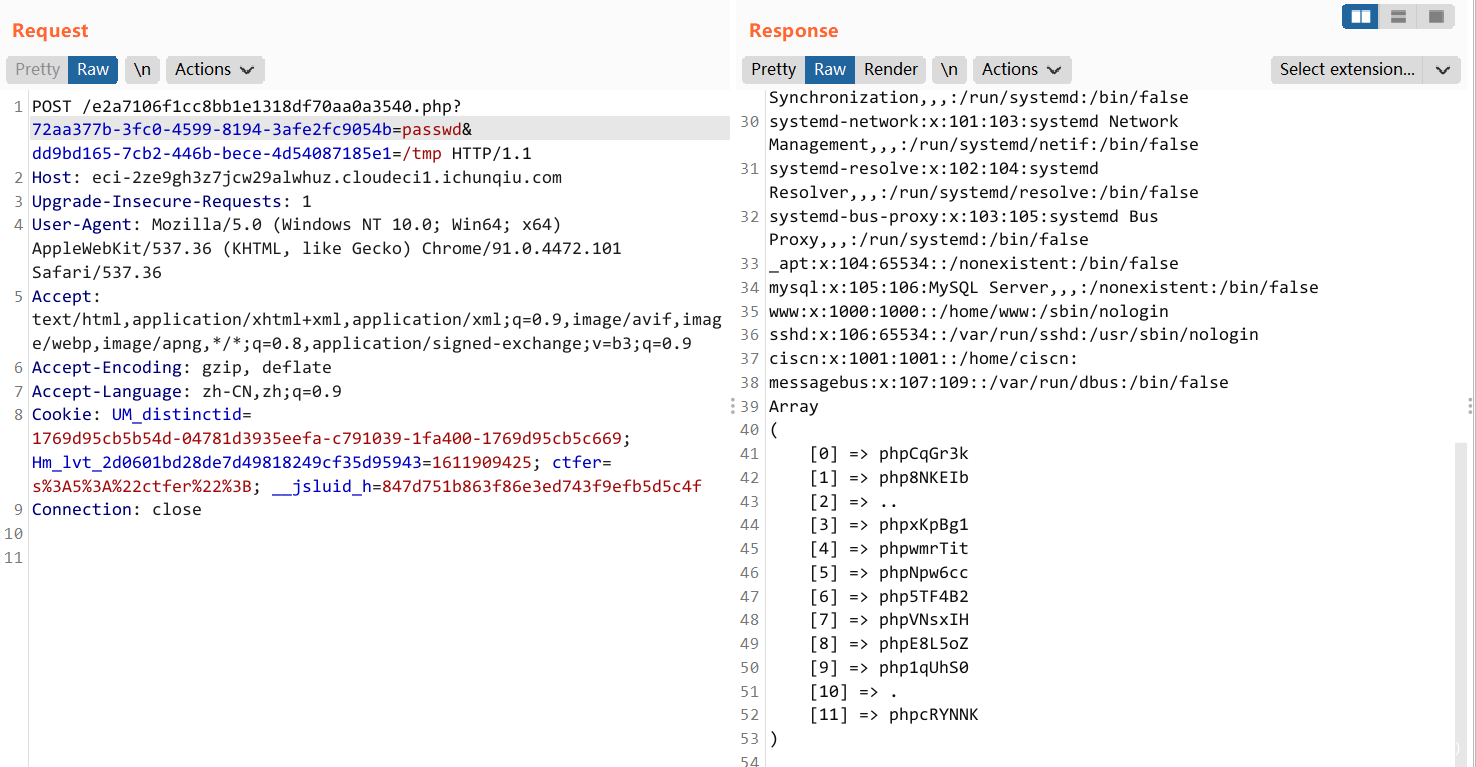The image size is (1476, 767).
Task: Click the __jsluid_h cookie value
Action: tap(542, 486)
